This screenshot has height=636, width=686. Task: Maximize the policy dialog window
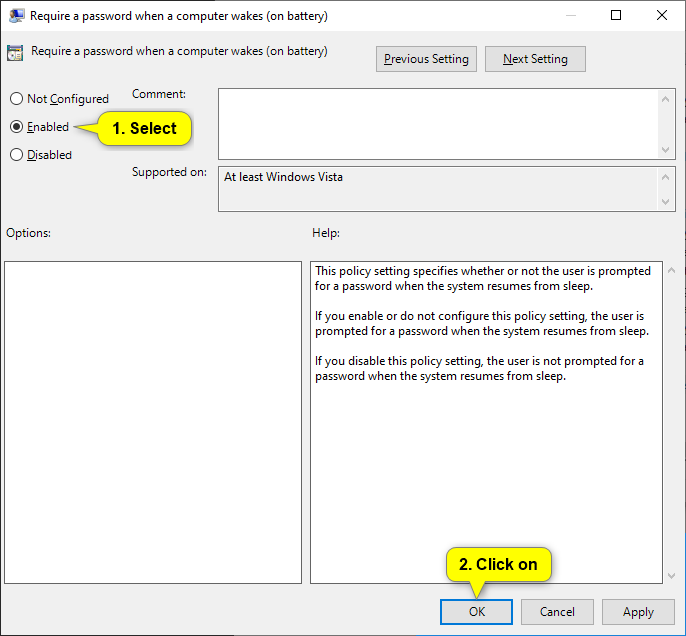(616, 16)
